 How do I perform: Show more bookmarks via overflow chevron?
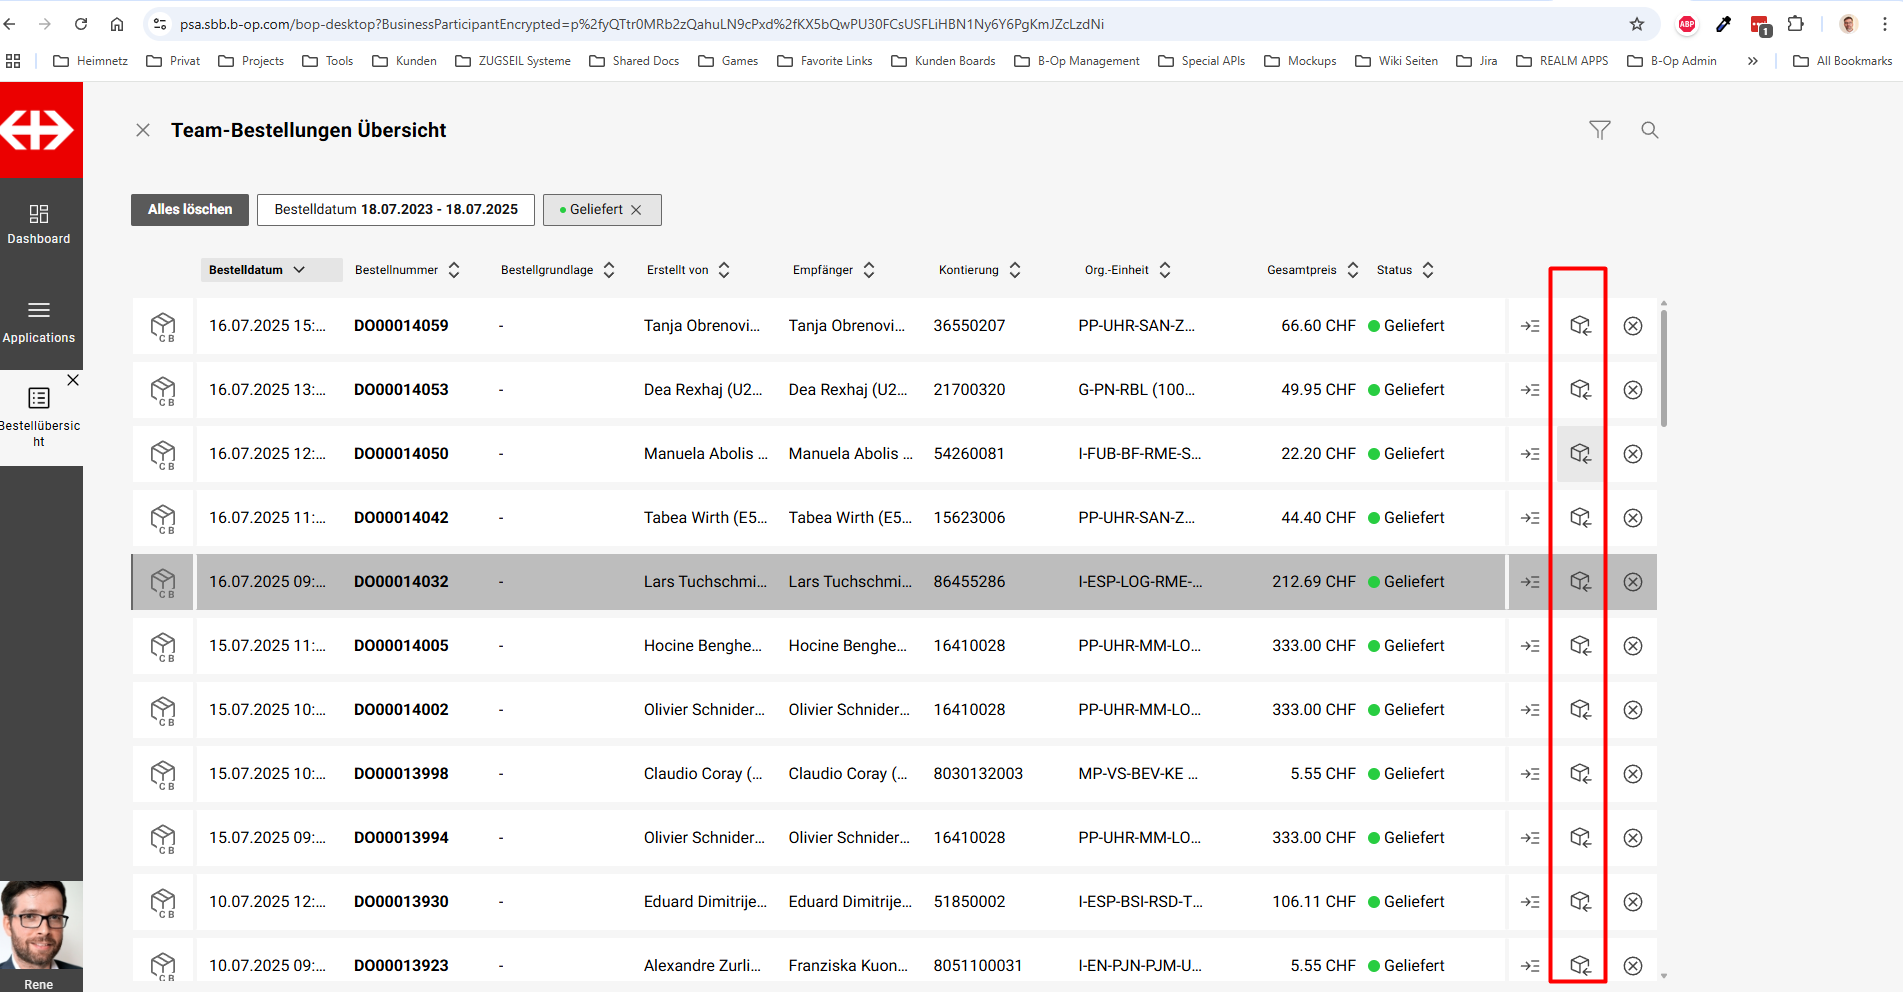coord(1752,61)
